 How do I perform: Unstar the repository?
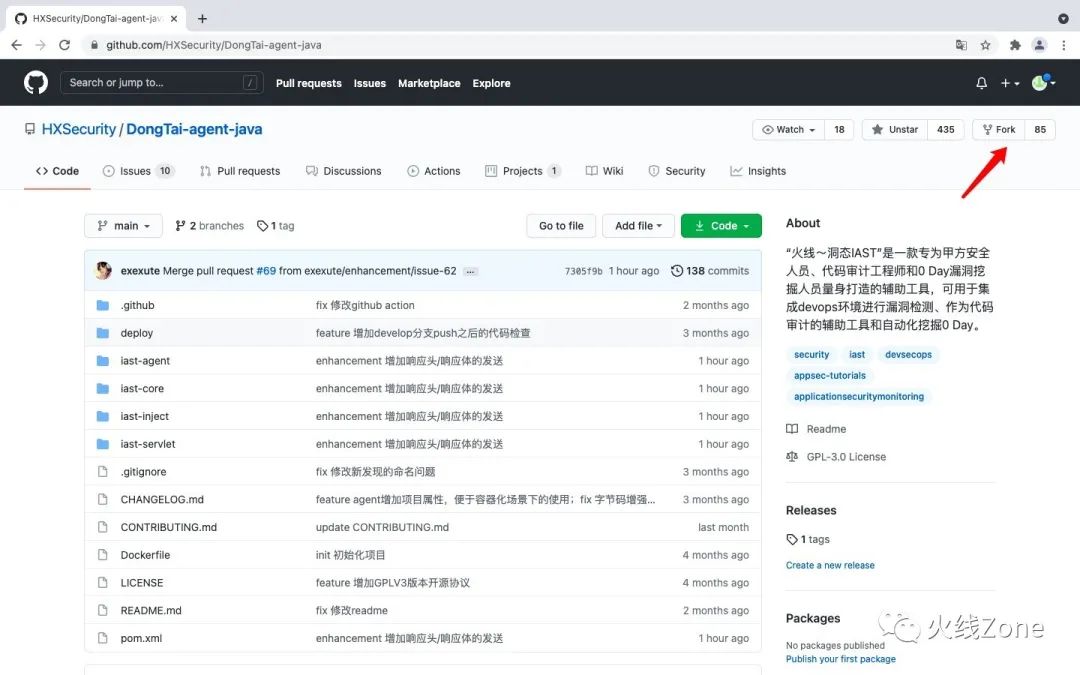[x=895, y=129]
